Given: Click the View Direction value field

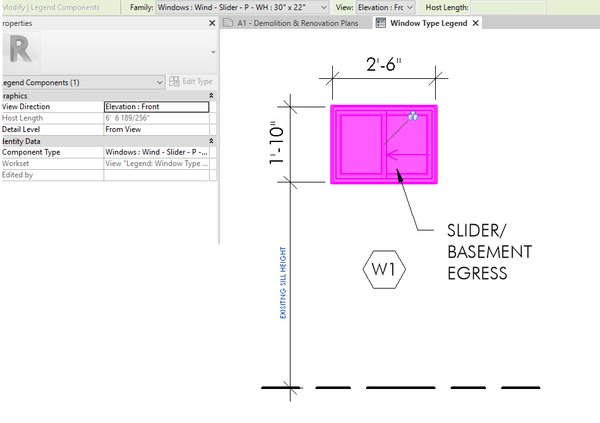Looking at the screenshot, I should pos(157,107).
